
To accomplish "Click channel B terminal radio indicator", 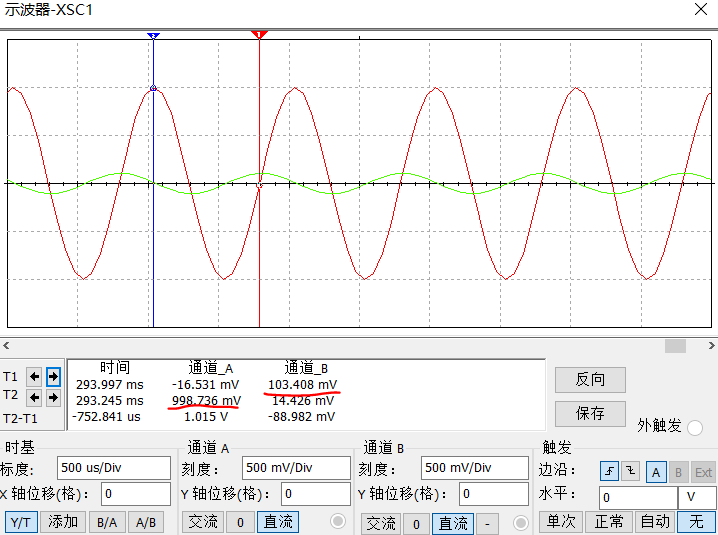I will [x=521, y=523].
